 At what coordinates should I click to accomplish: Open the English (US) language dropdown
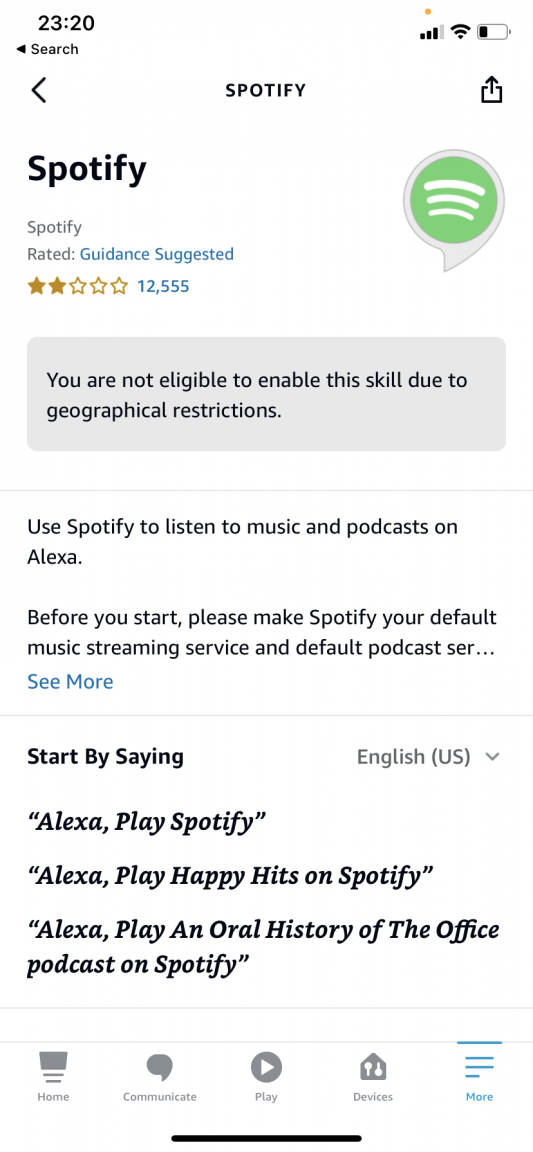(x=428, y=757)
